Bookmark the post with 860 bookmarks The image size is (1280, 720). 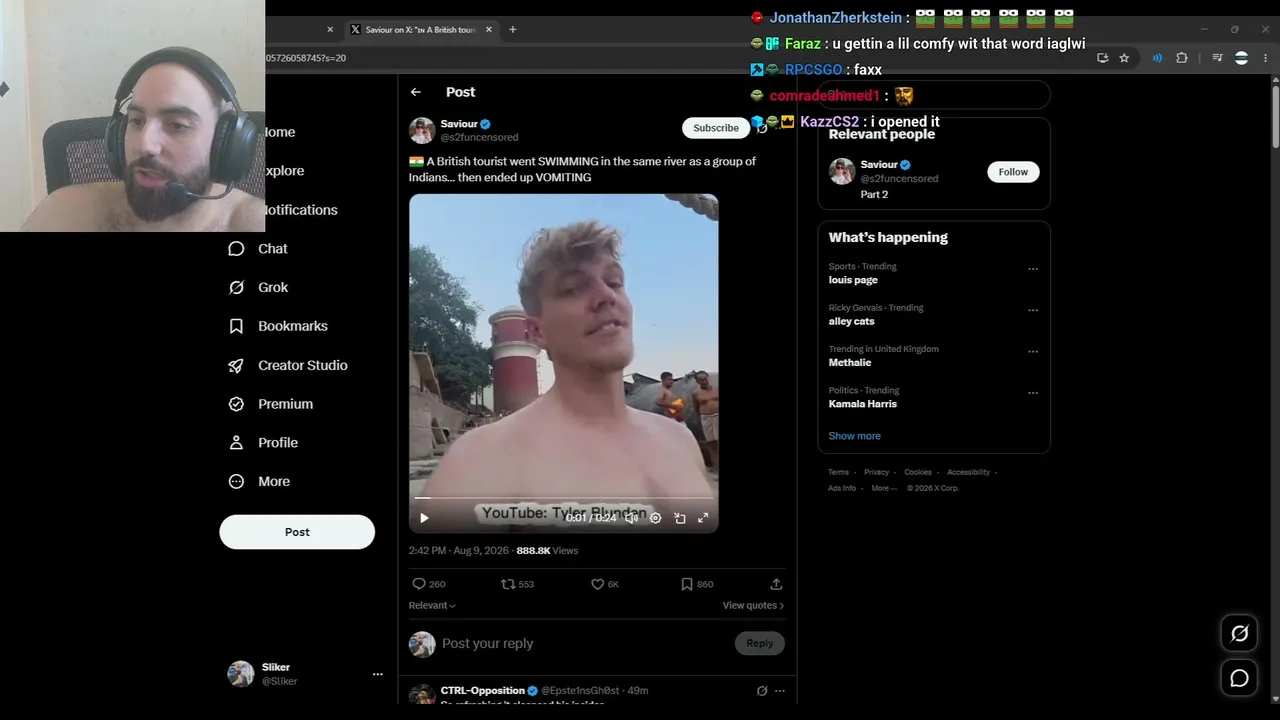tap(686, 584)
